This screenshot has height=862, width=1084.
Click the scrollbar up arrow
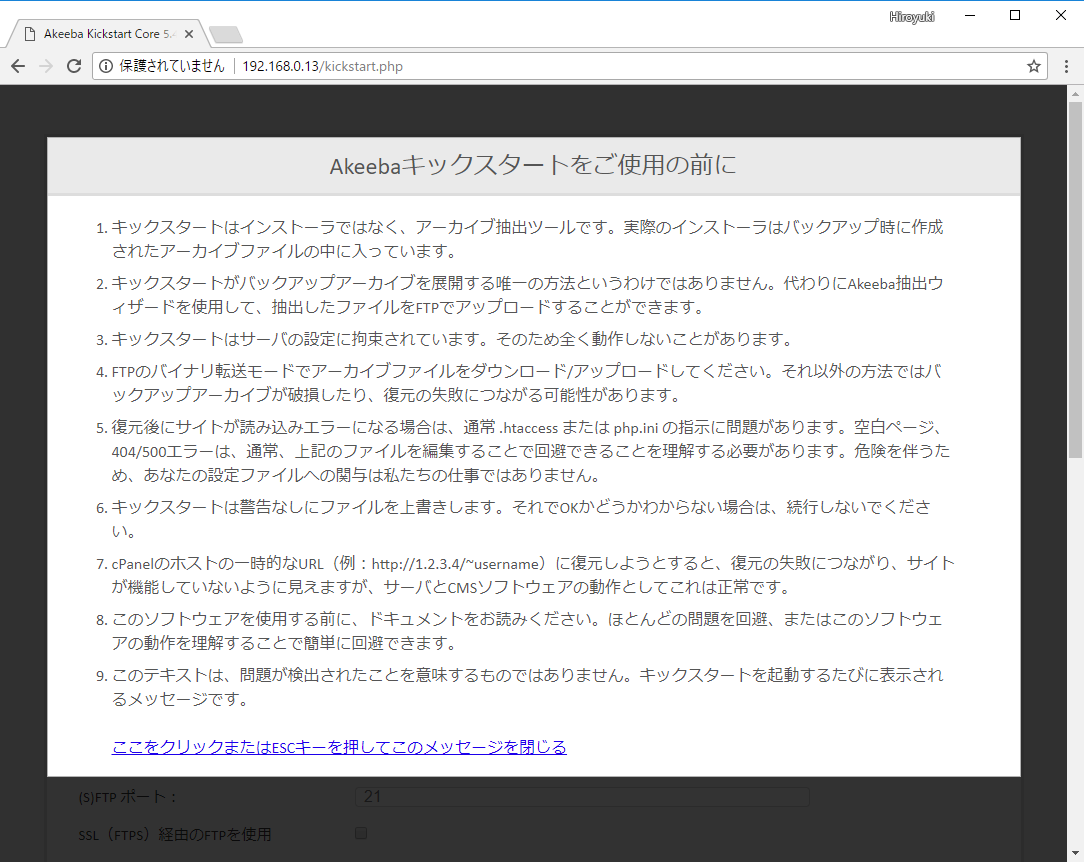pyautogui.click(x=1075, y=93)
